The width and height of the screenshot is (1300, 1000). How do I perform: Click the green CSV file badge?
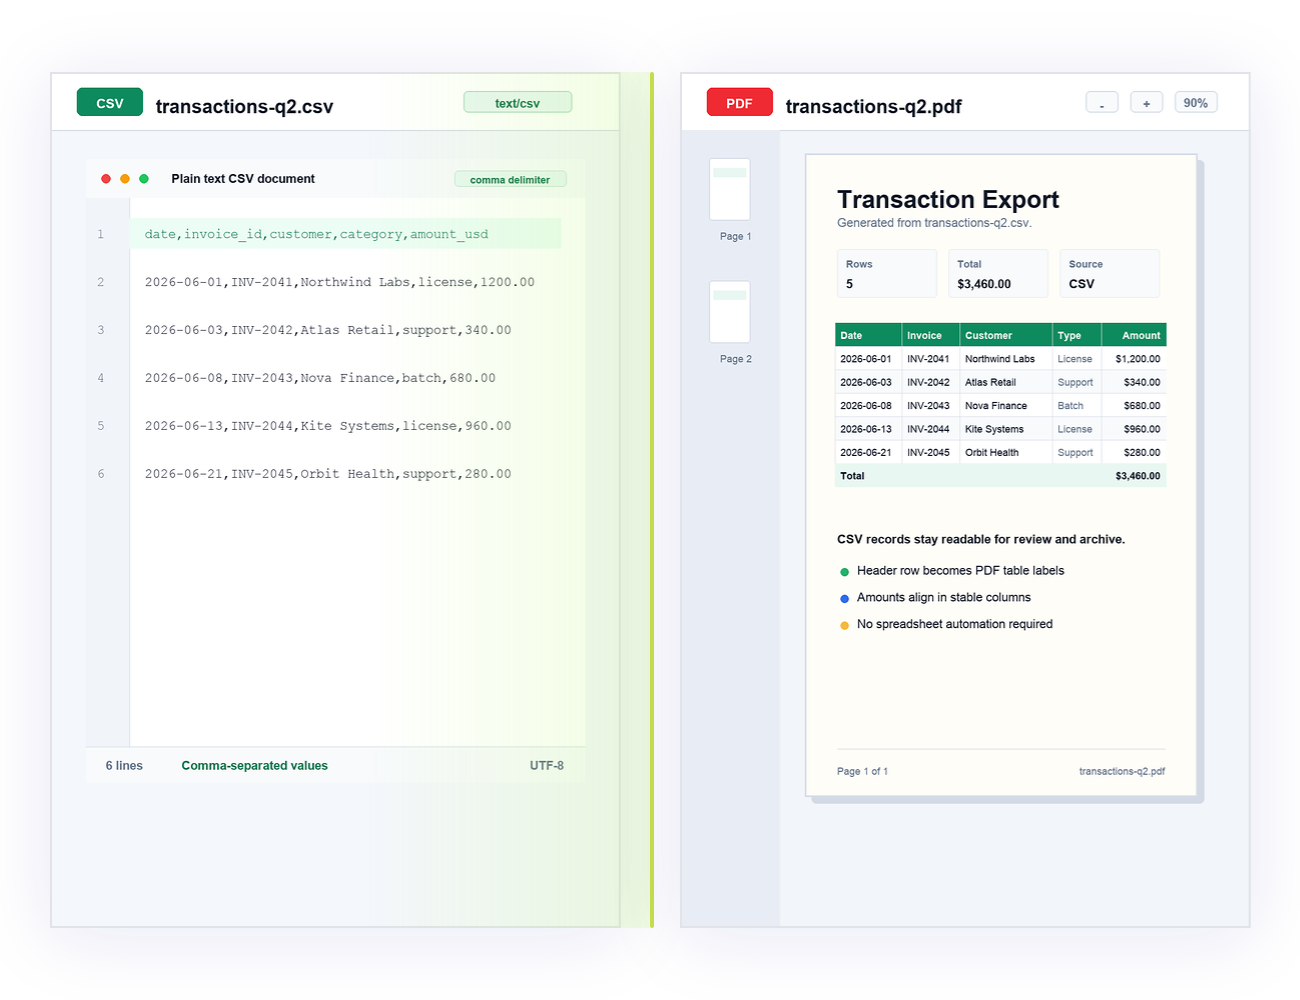coord(110,103)
